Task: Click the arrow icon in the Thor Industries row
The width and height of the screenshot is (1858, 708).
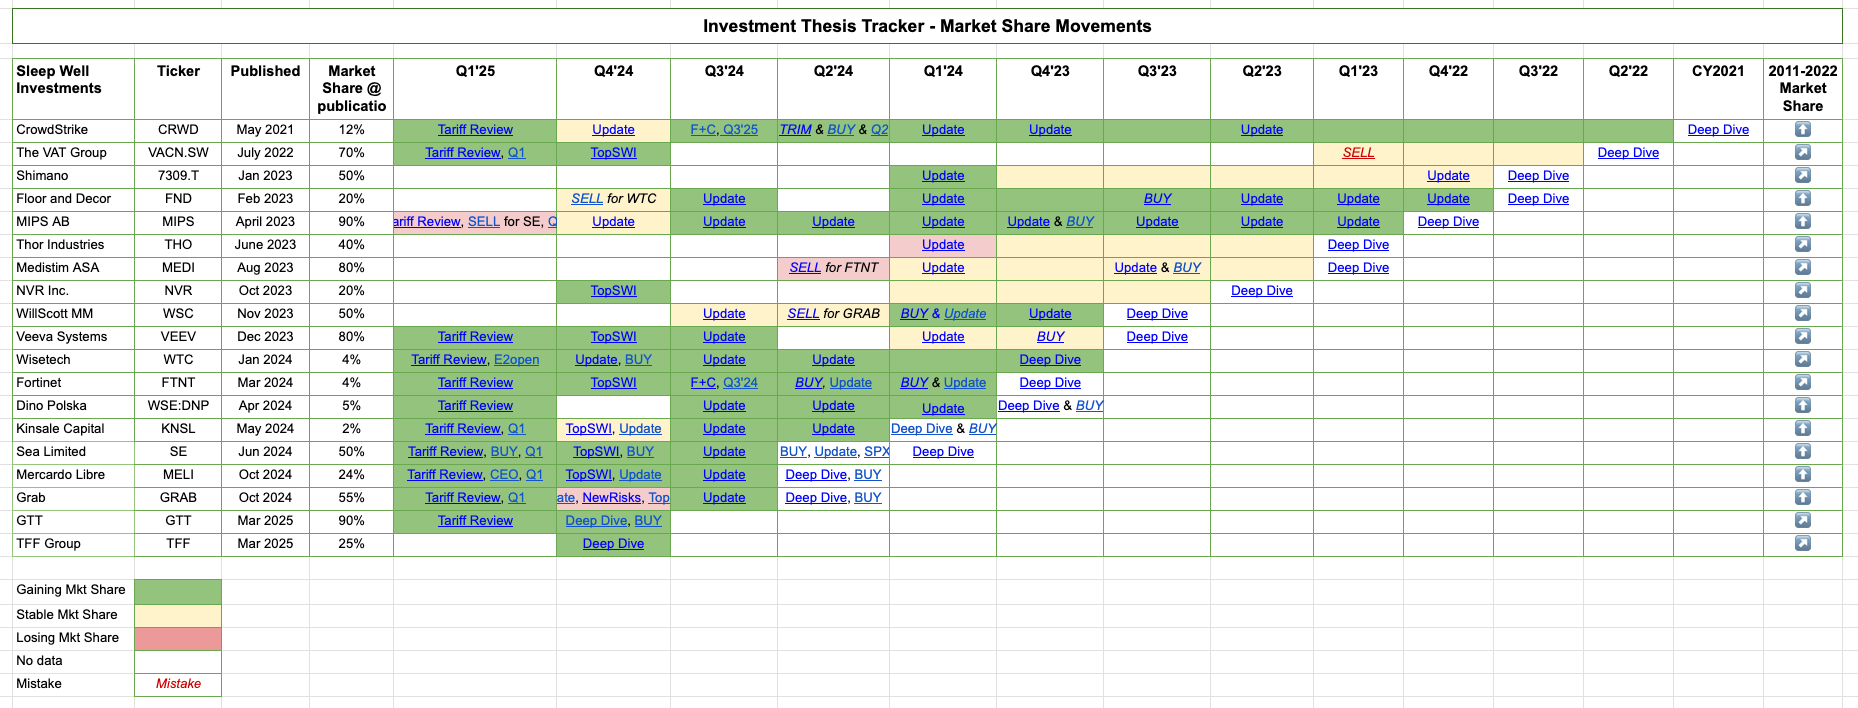Action: point(1802,244)
